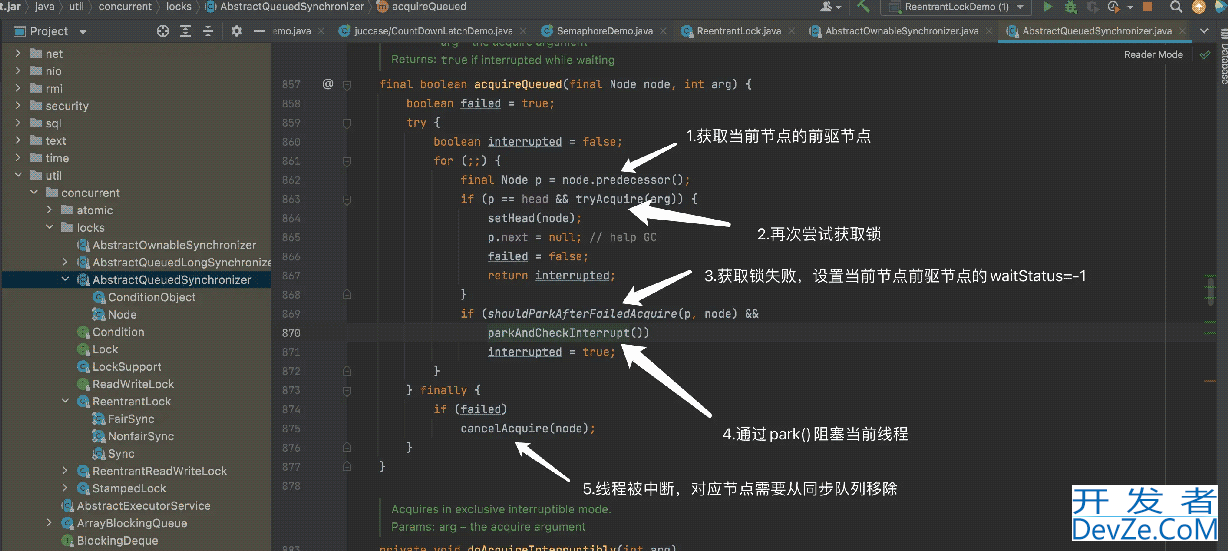Click 'util' breadcrumb segment
The height and width of the screenshot is (551, 1228).
[x=77, y=7]
